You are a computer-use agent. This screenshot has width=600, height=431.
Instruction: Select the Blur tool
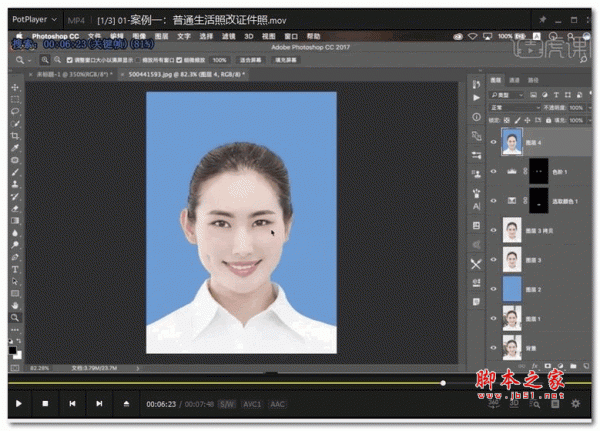(15, 233)
